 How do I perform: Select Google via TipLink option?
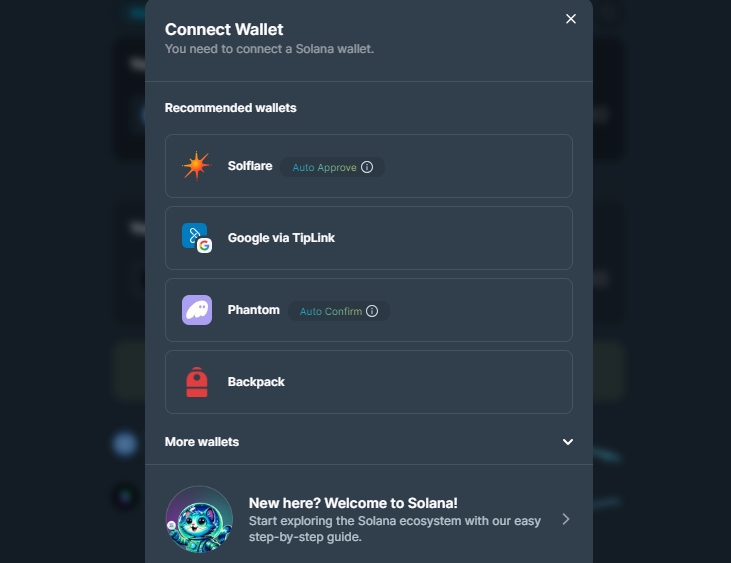[x=369, y=238]
